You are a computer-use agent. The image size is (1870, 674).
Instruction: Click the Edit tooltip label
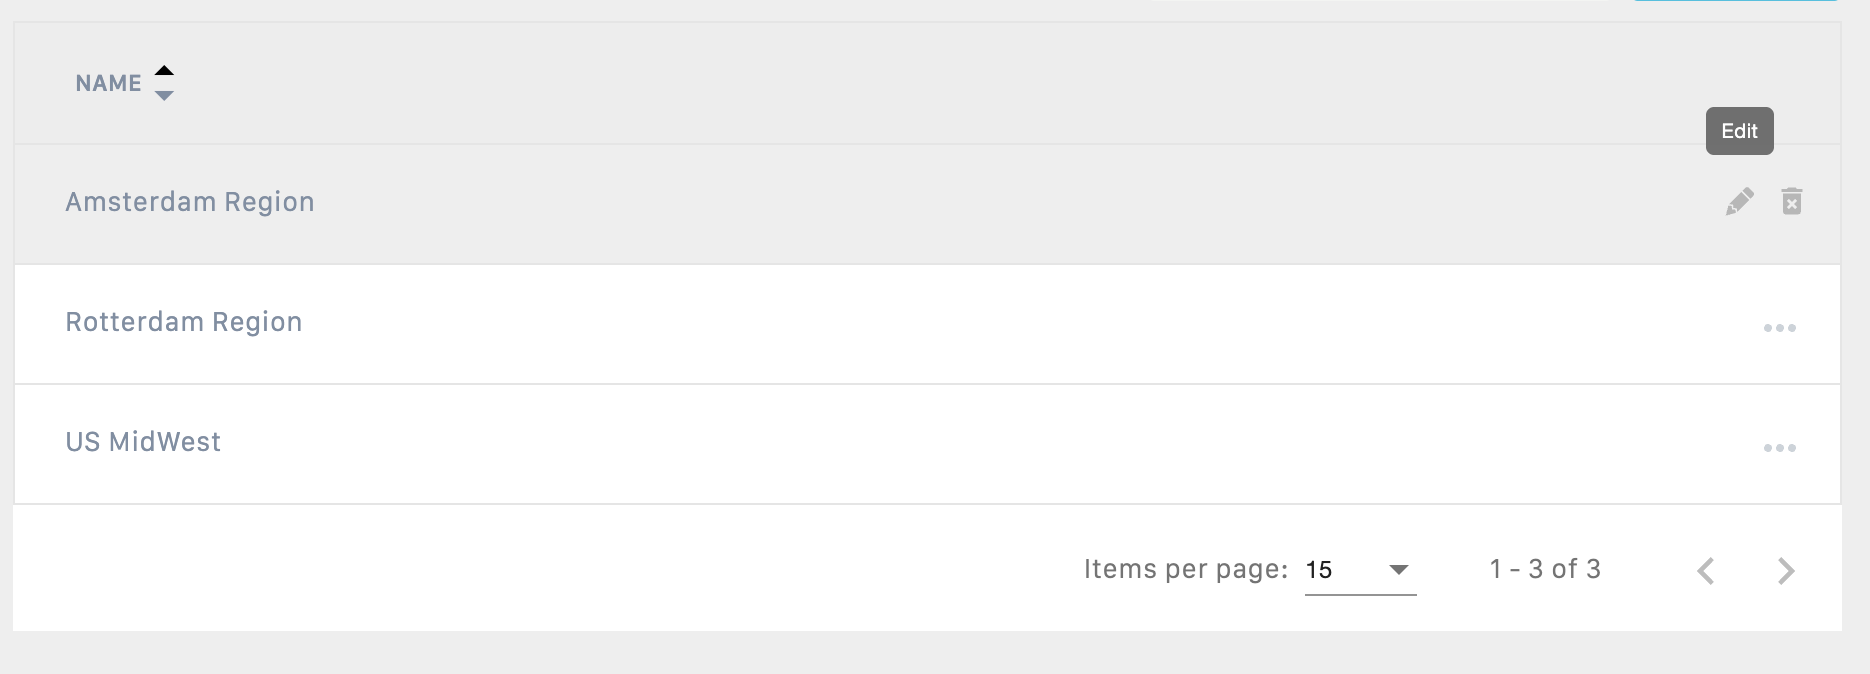1739,131
